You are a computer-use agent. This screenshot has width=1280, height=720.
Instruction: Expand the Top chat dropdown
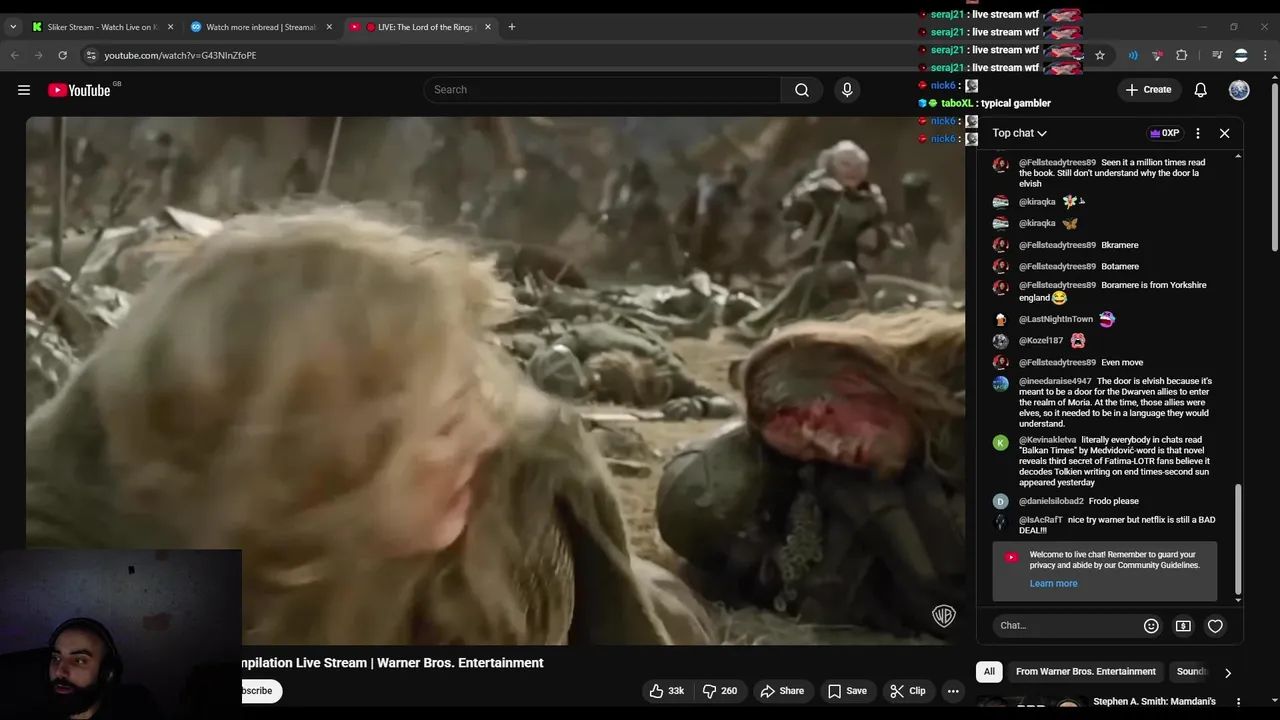[x=1020, y=133]
